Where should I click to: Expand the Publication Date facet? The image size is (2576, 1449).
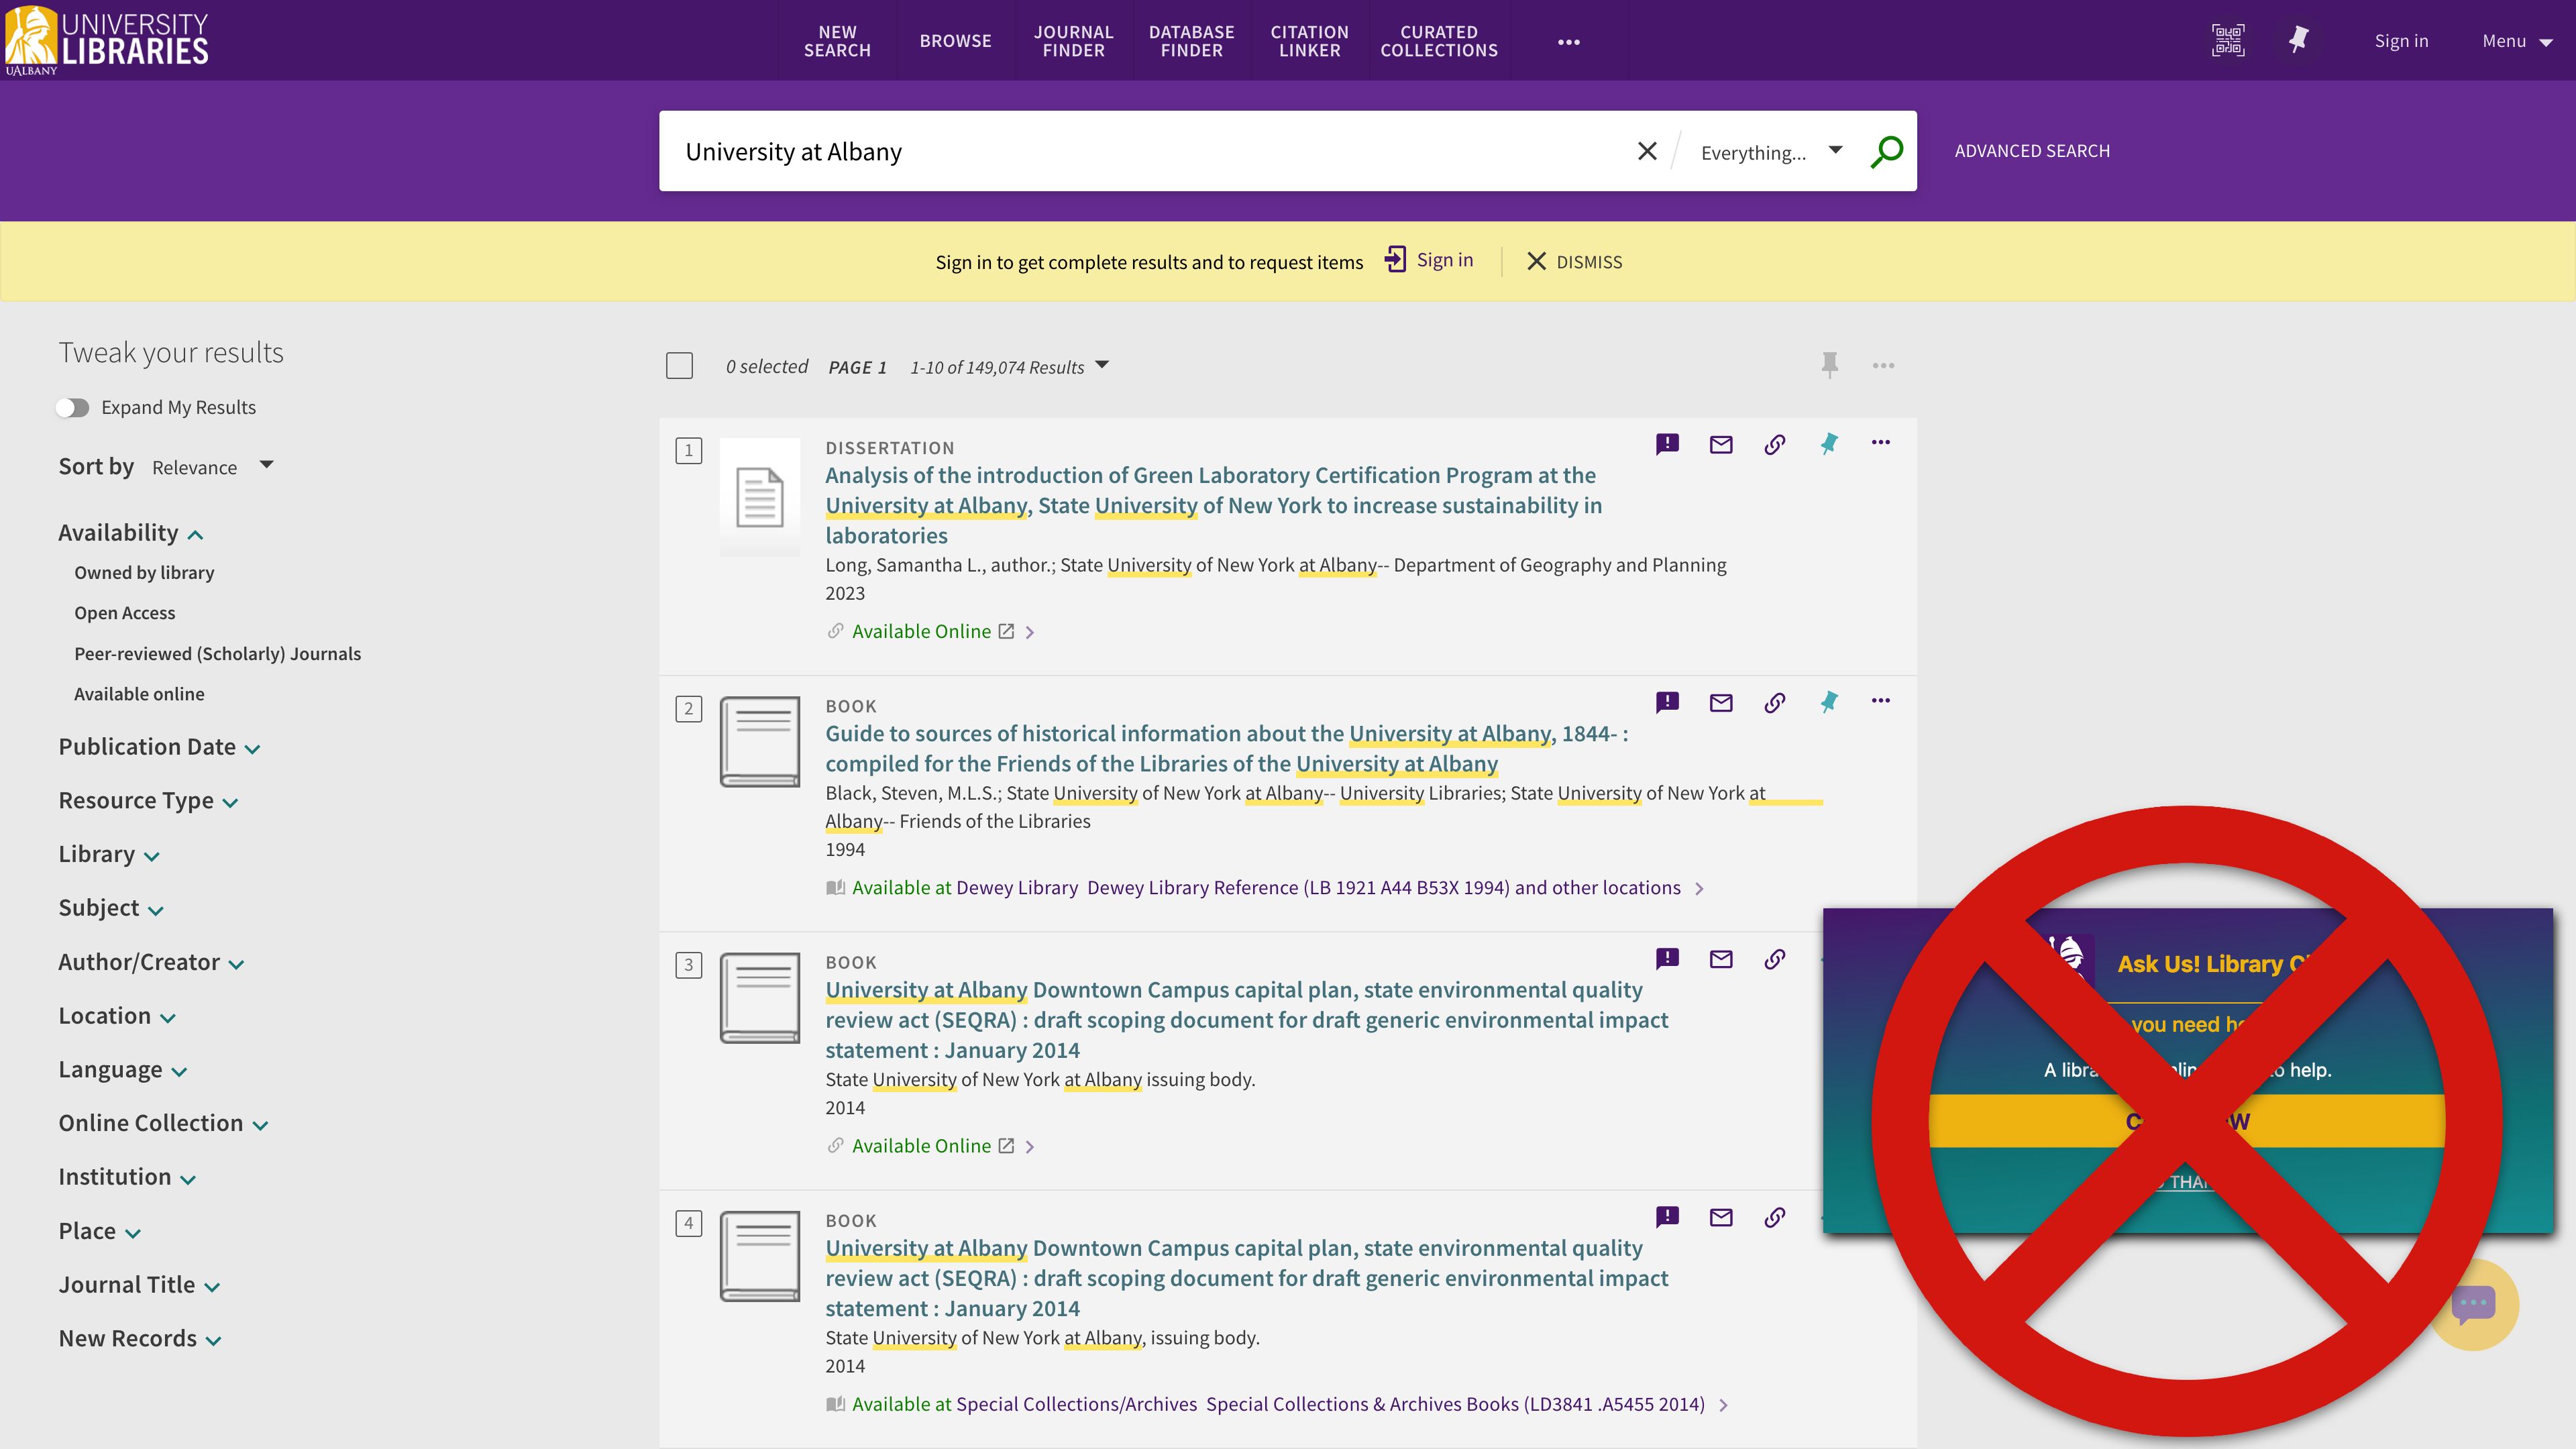click(x=159, y=747)
